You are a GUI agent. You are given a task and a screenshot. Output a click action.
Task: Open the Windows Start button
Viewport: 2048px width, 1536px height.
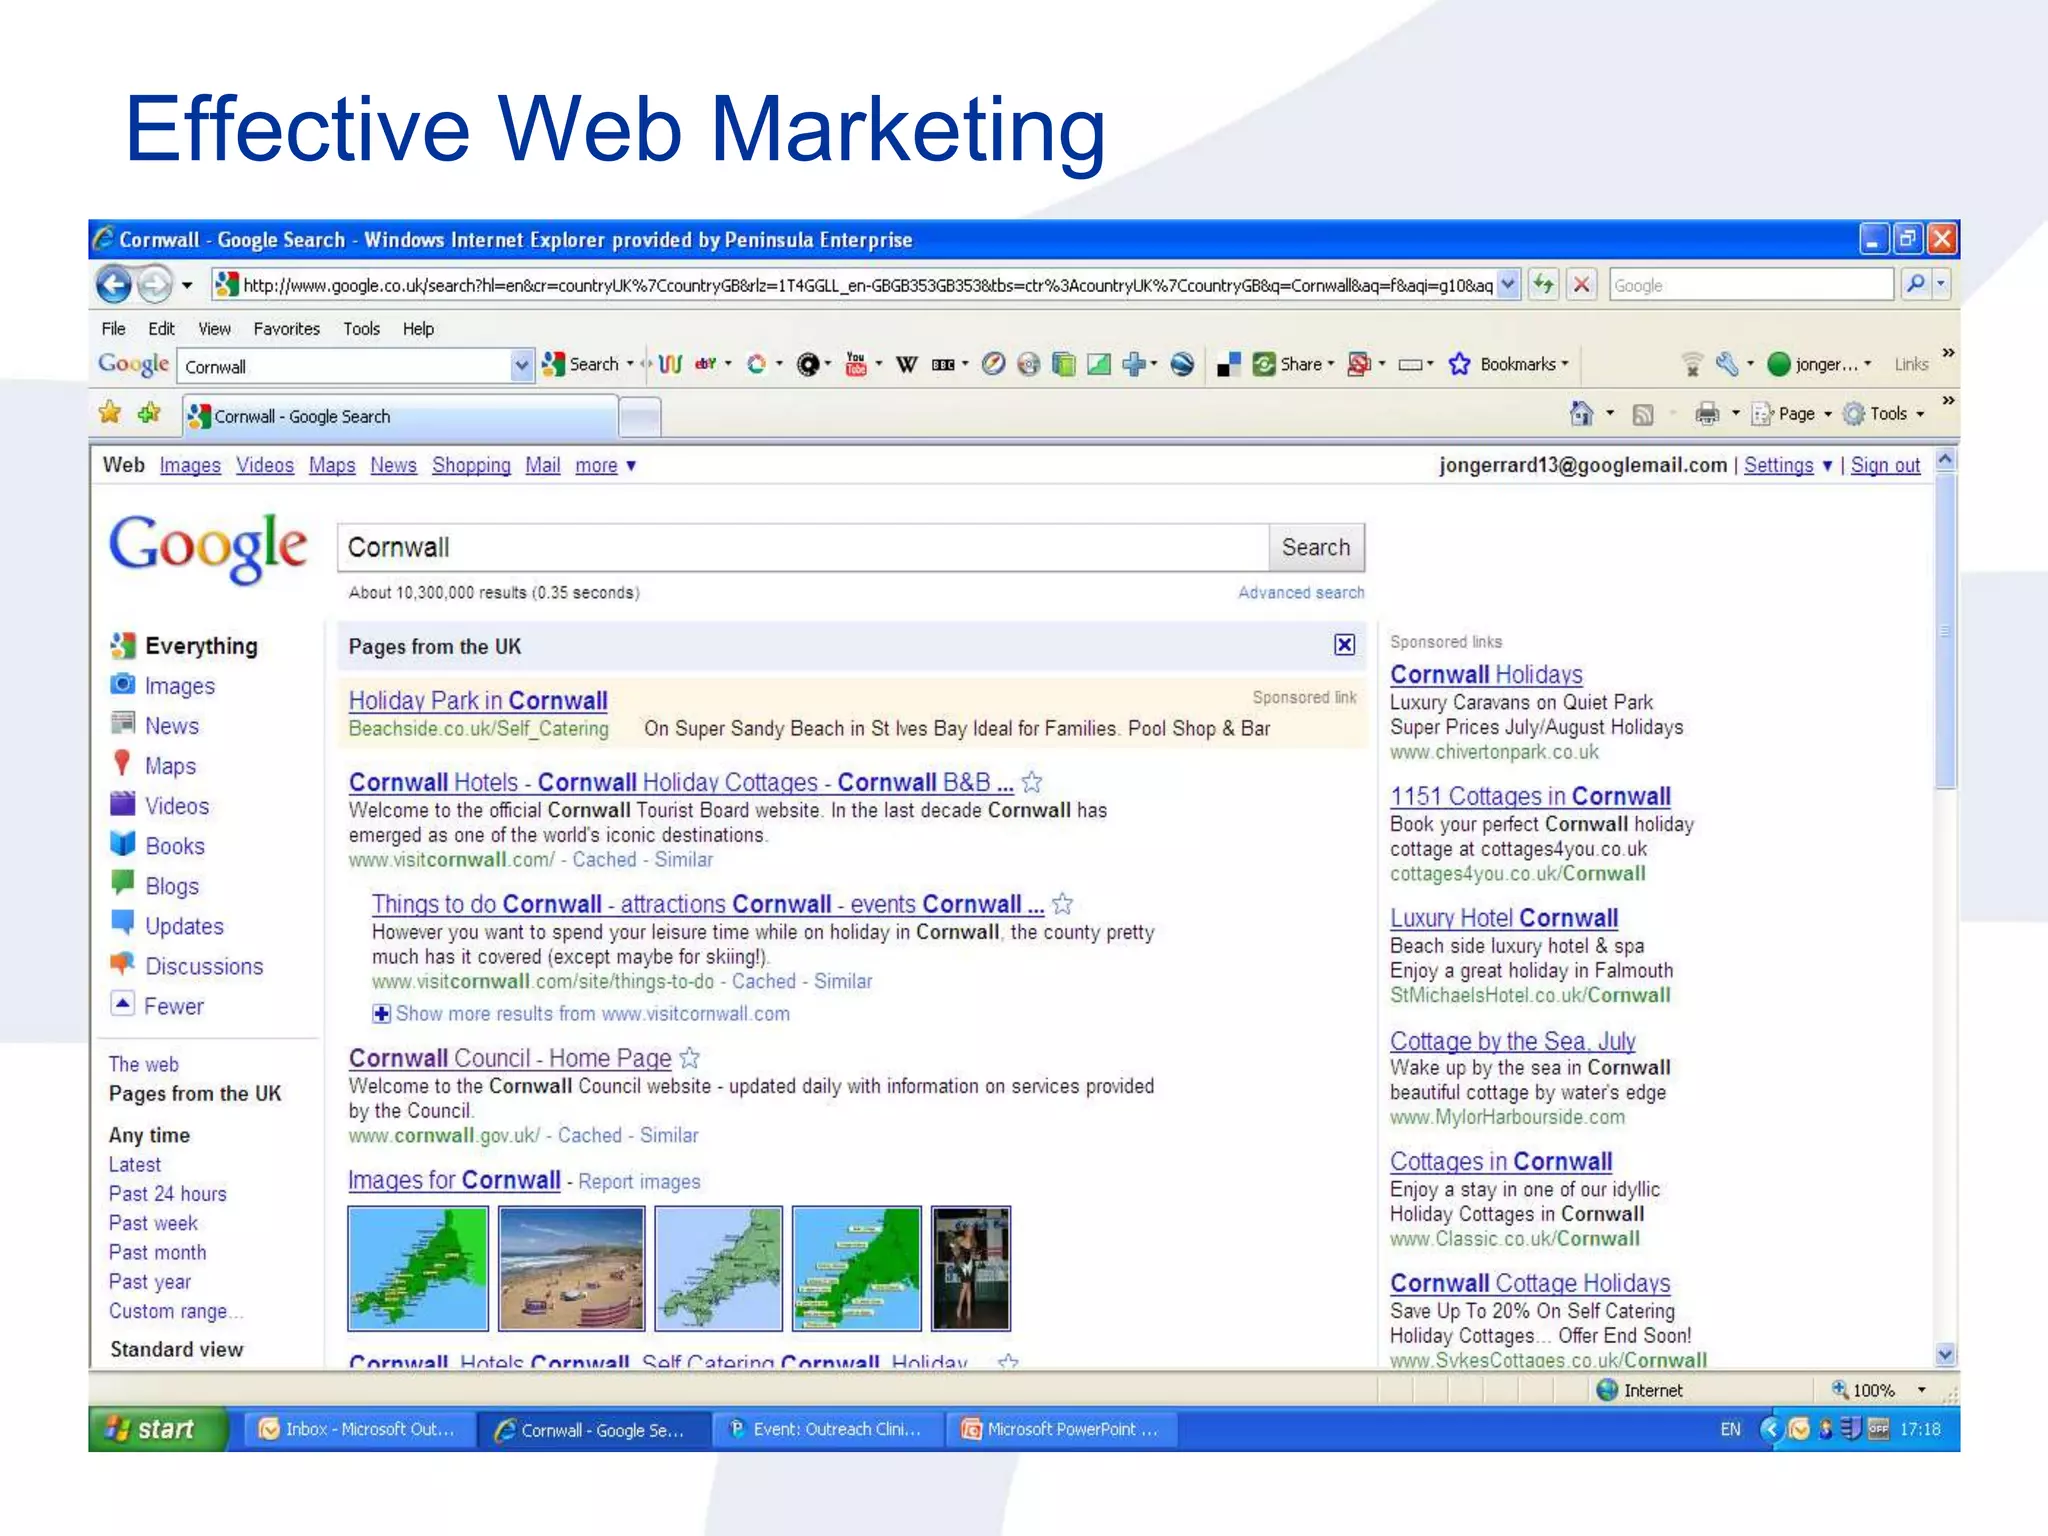coord(158,1429)
